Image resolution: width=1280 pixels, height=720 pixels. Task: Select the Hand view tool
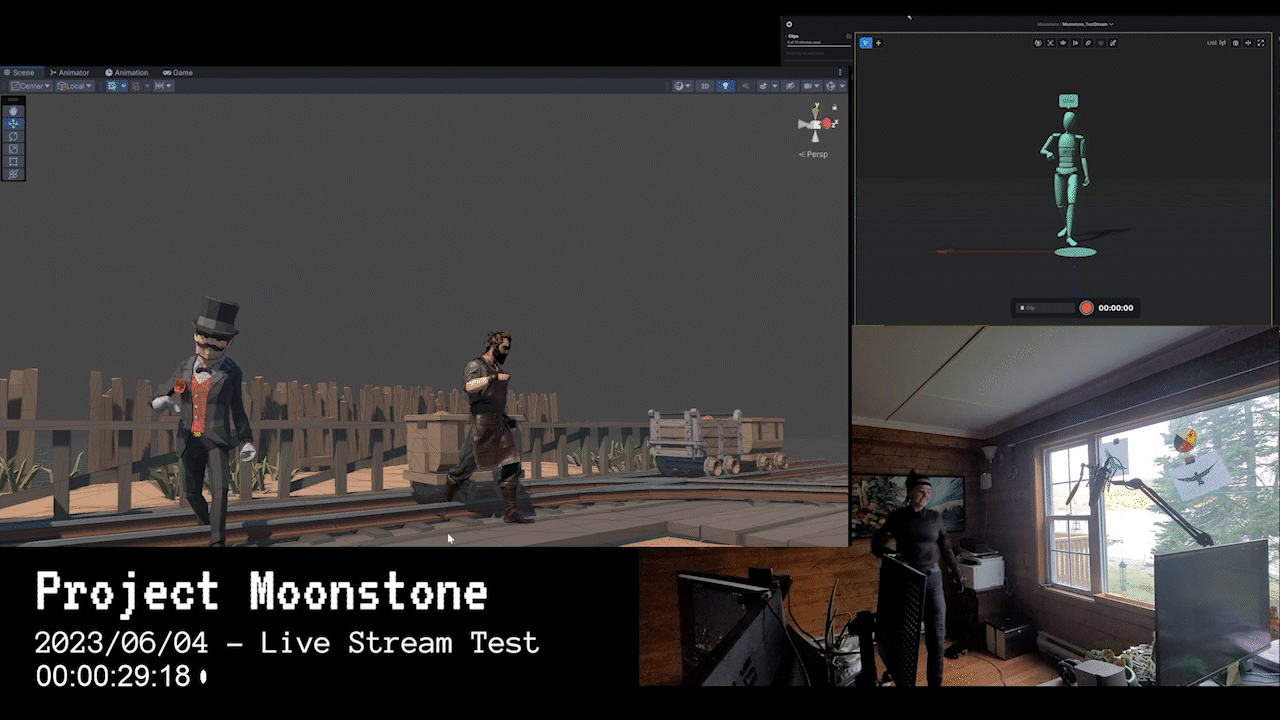click(x=13, y=111)
